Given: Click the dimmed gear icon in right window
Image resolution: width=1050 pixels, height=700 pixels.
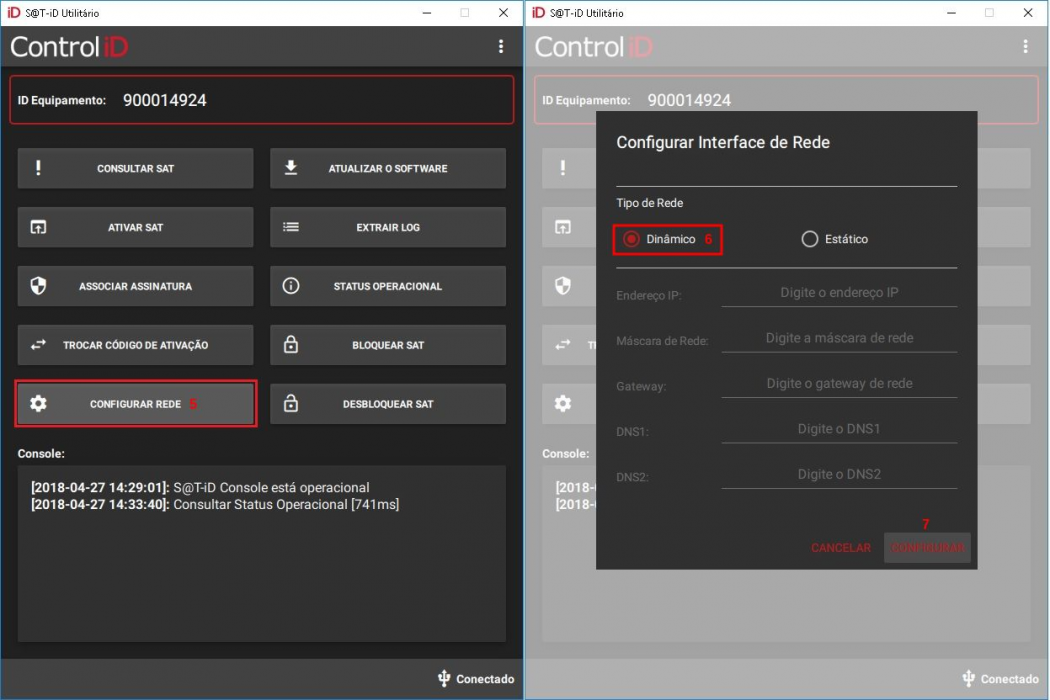Looking at the screenshot, I should 562,403.
